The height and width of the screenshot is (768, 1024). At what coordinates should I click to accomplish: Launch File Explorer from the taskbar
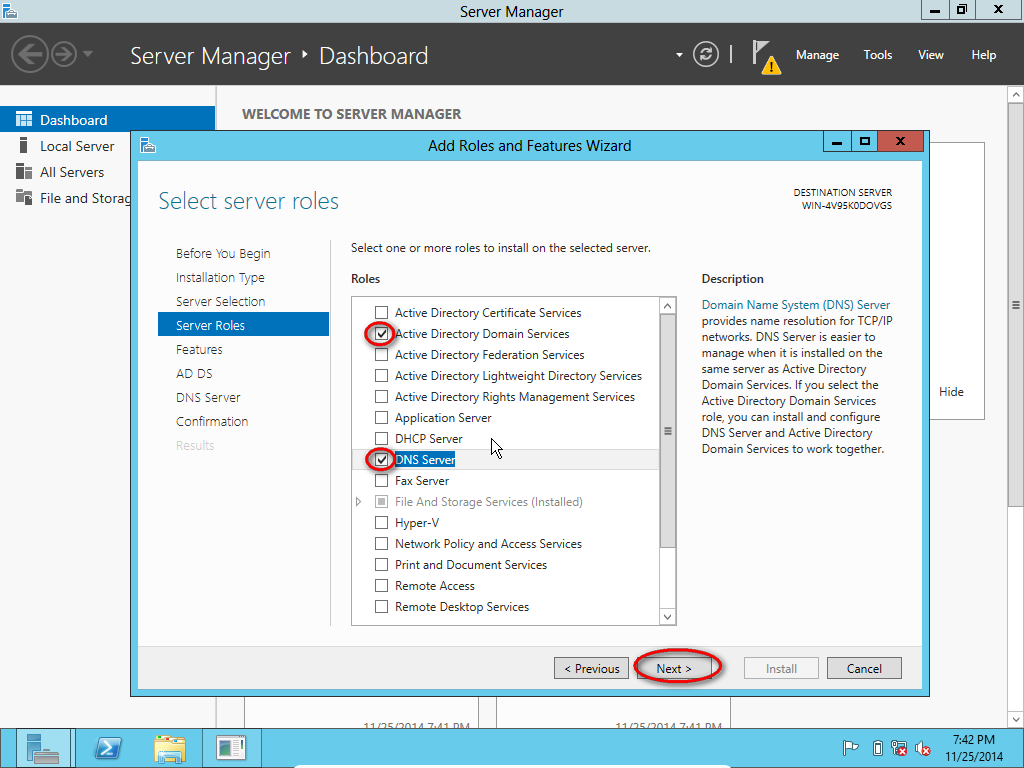(x=169, y=747)
